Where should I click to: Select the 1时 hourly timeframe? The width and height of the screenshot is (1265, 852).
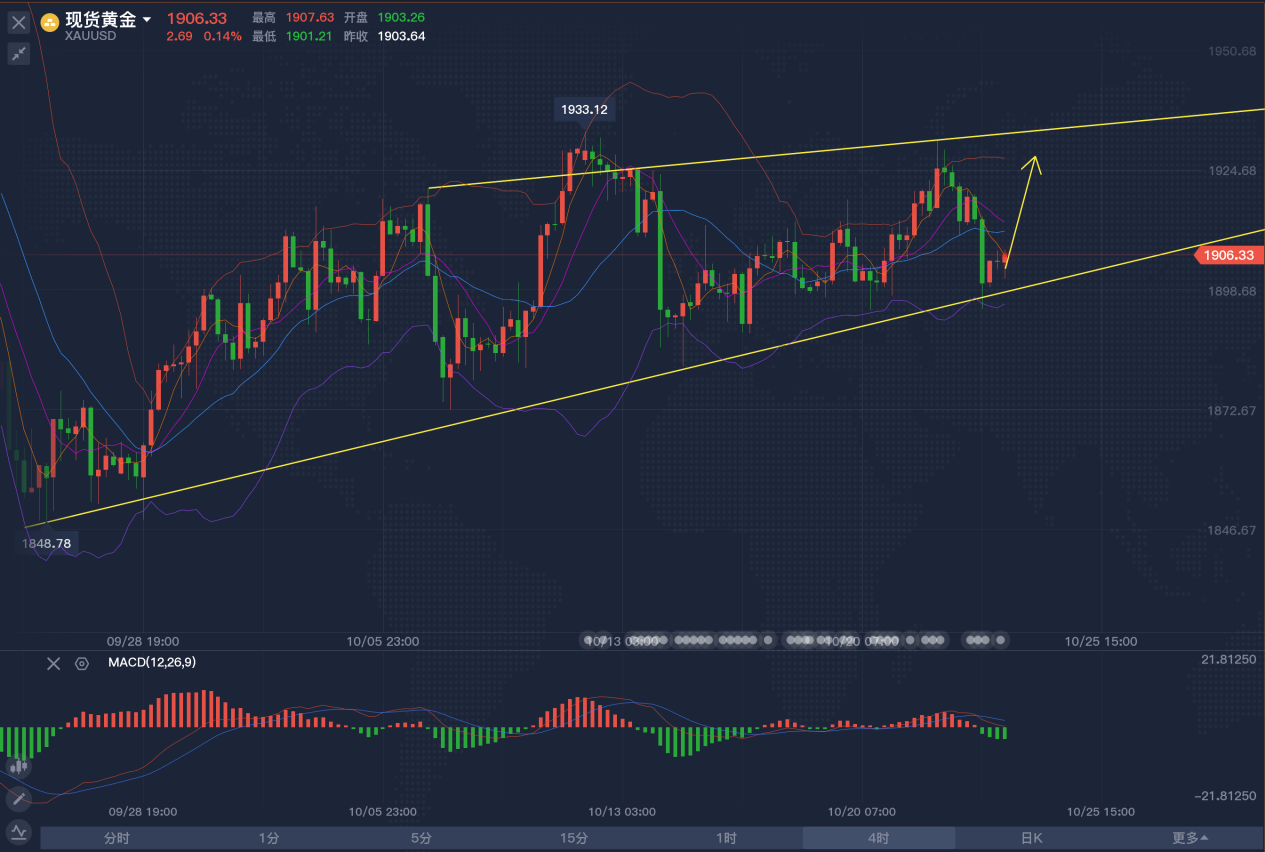[x=726, y=838]
